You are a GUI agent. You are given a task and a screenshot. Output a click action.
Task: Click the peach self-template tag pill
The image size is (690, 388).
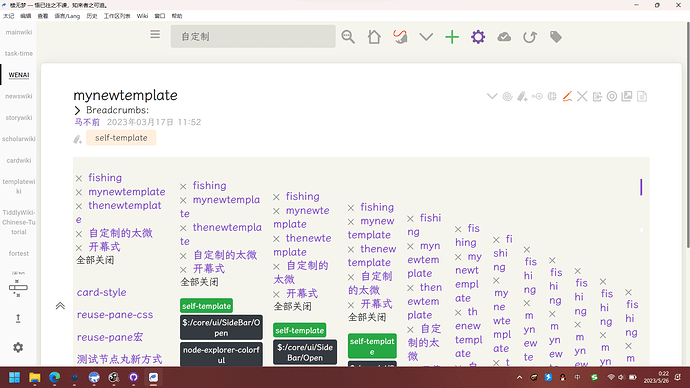click(121, 138)
